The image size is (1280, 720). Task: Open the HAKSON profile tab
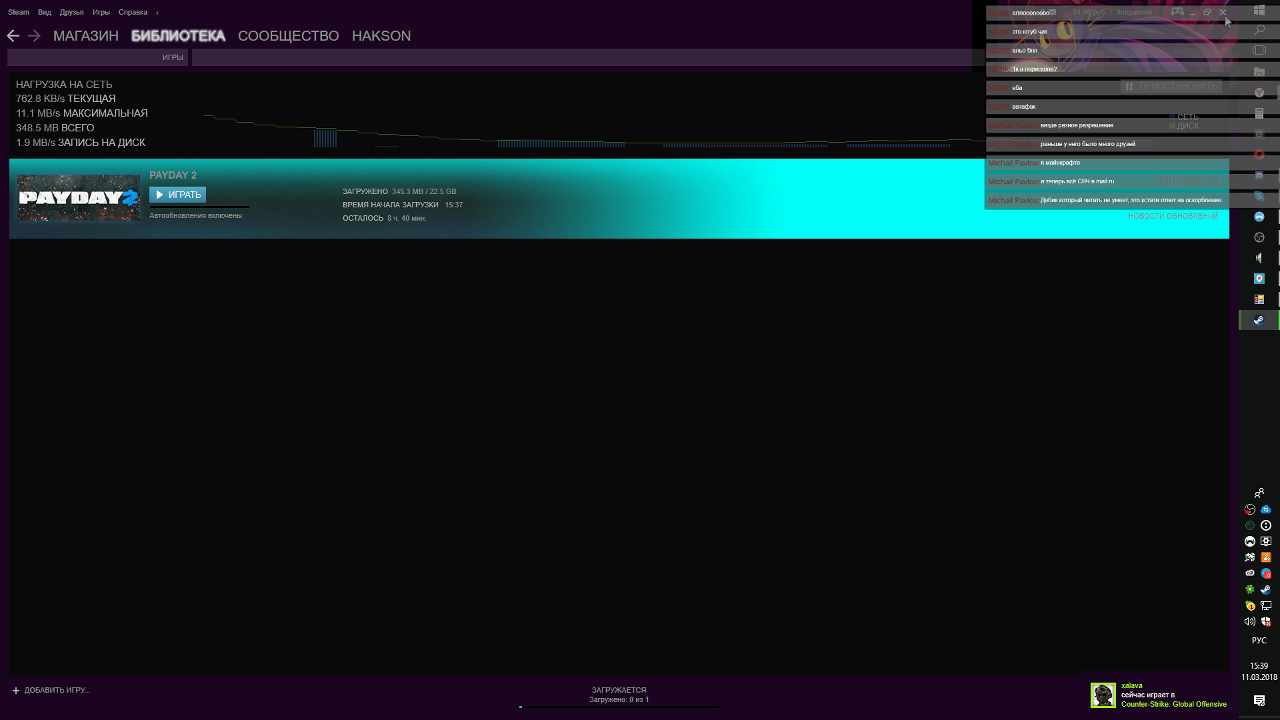pos(381,36)
